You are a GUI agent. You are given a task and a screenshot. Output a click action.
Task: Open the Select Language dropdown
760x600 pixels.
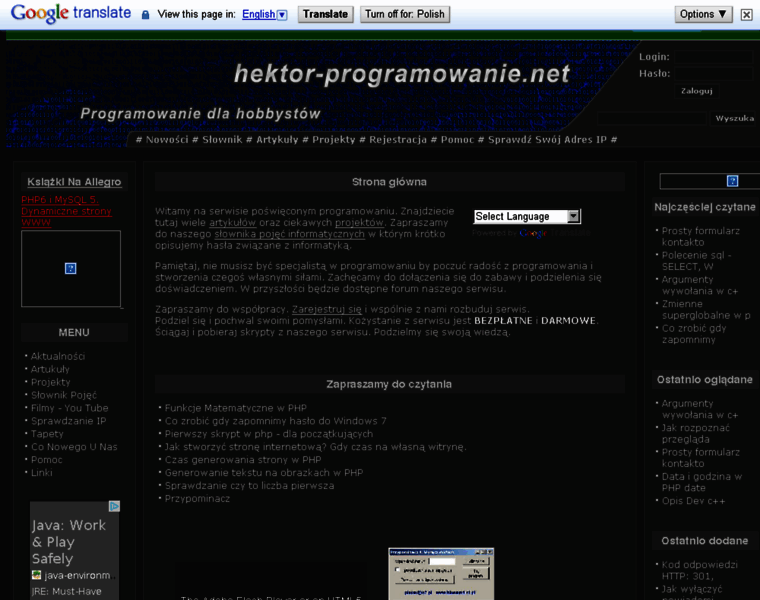[x=527, y=216]
